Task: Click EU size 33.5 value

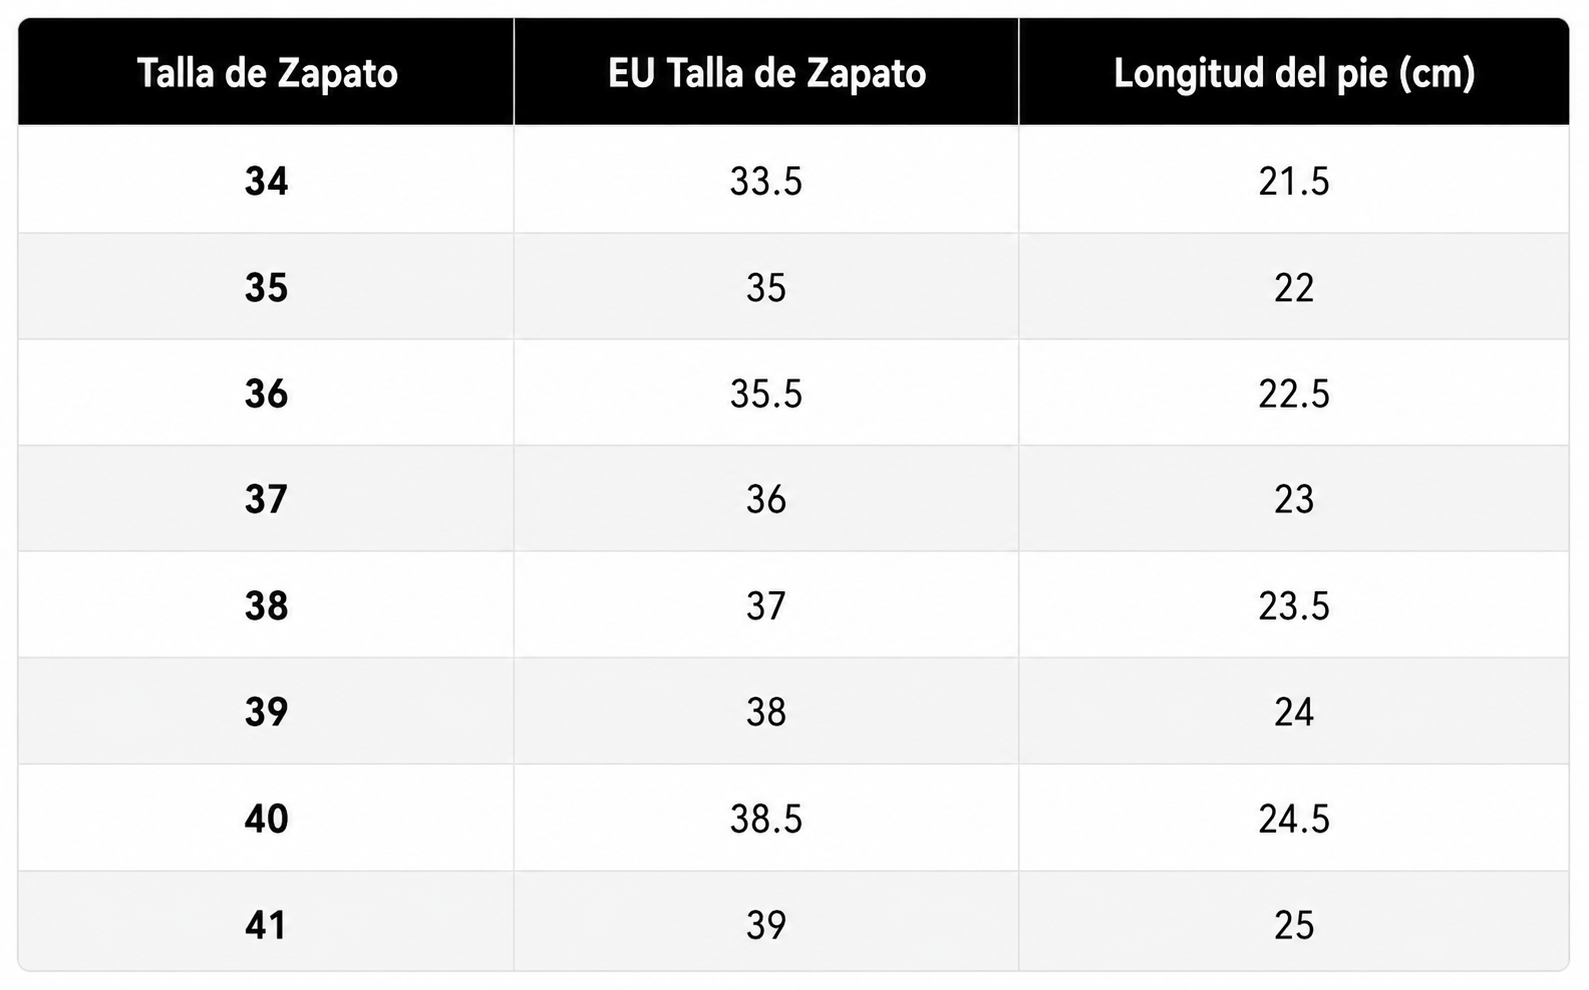Action: click(766, 180)
